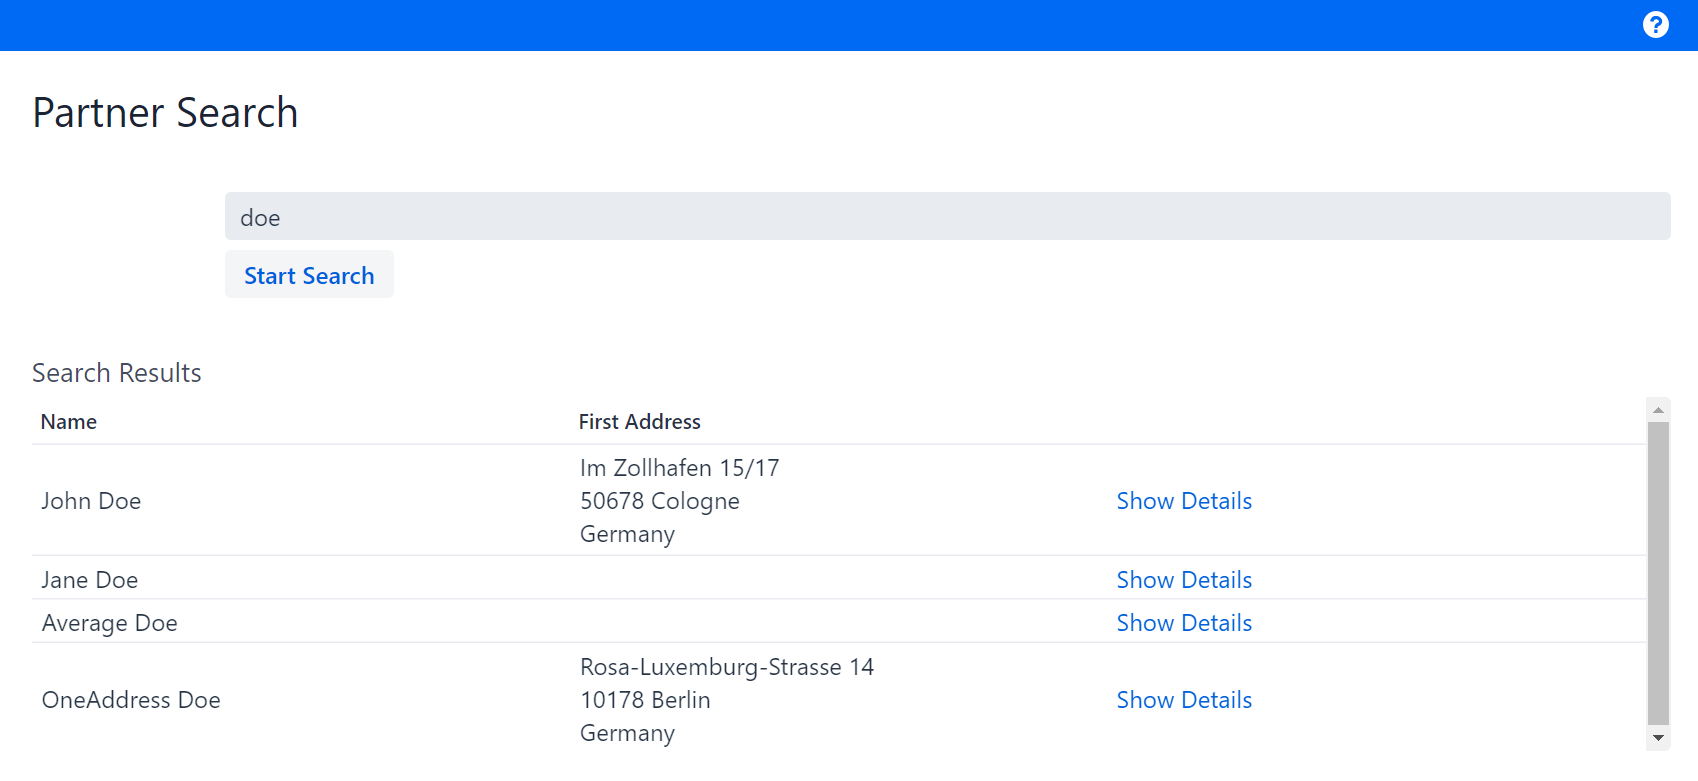The image size is (1698, 781).
Task: Select the Name column header
Action: (x=68, y=421)
